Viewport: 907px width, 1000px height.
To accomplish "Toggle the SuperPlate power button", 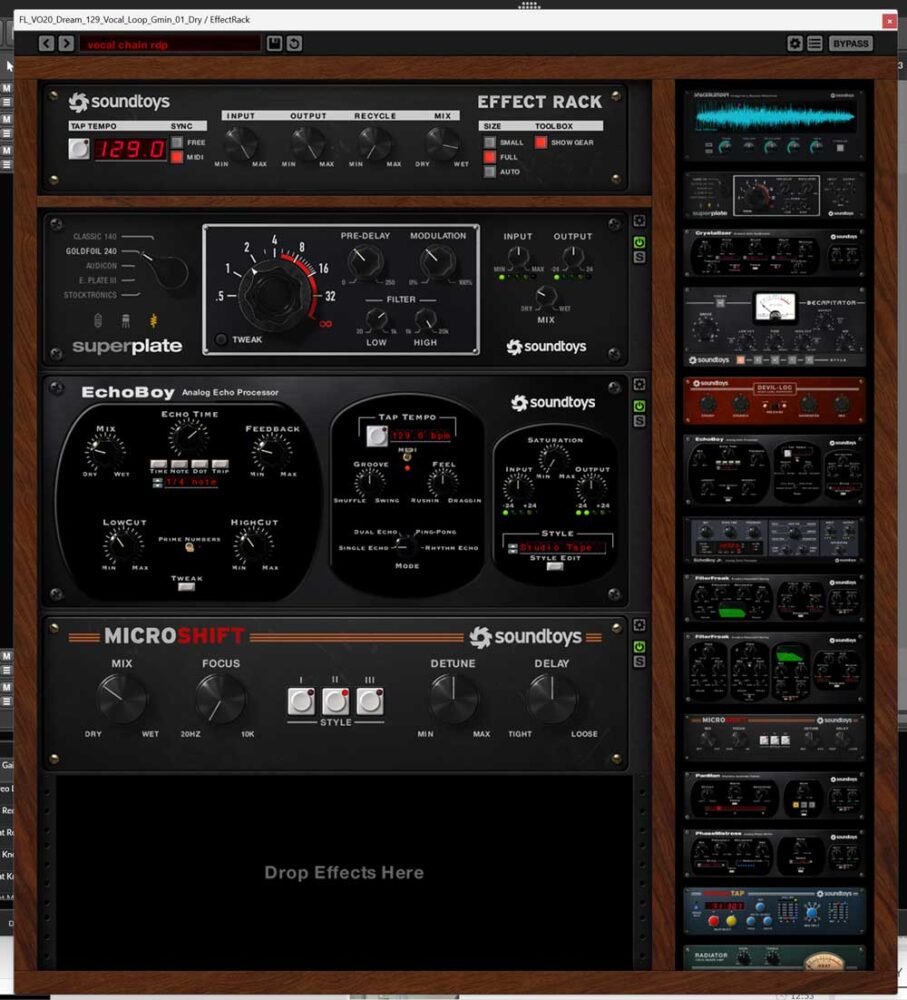I will (639, 242).
